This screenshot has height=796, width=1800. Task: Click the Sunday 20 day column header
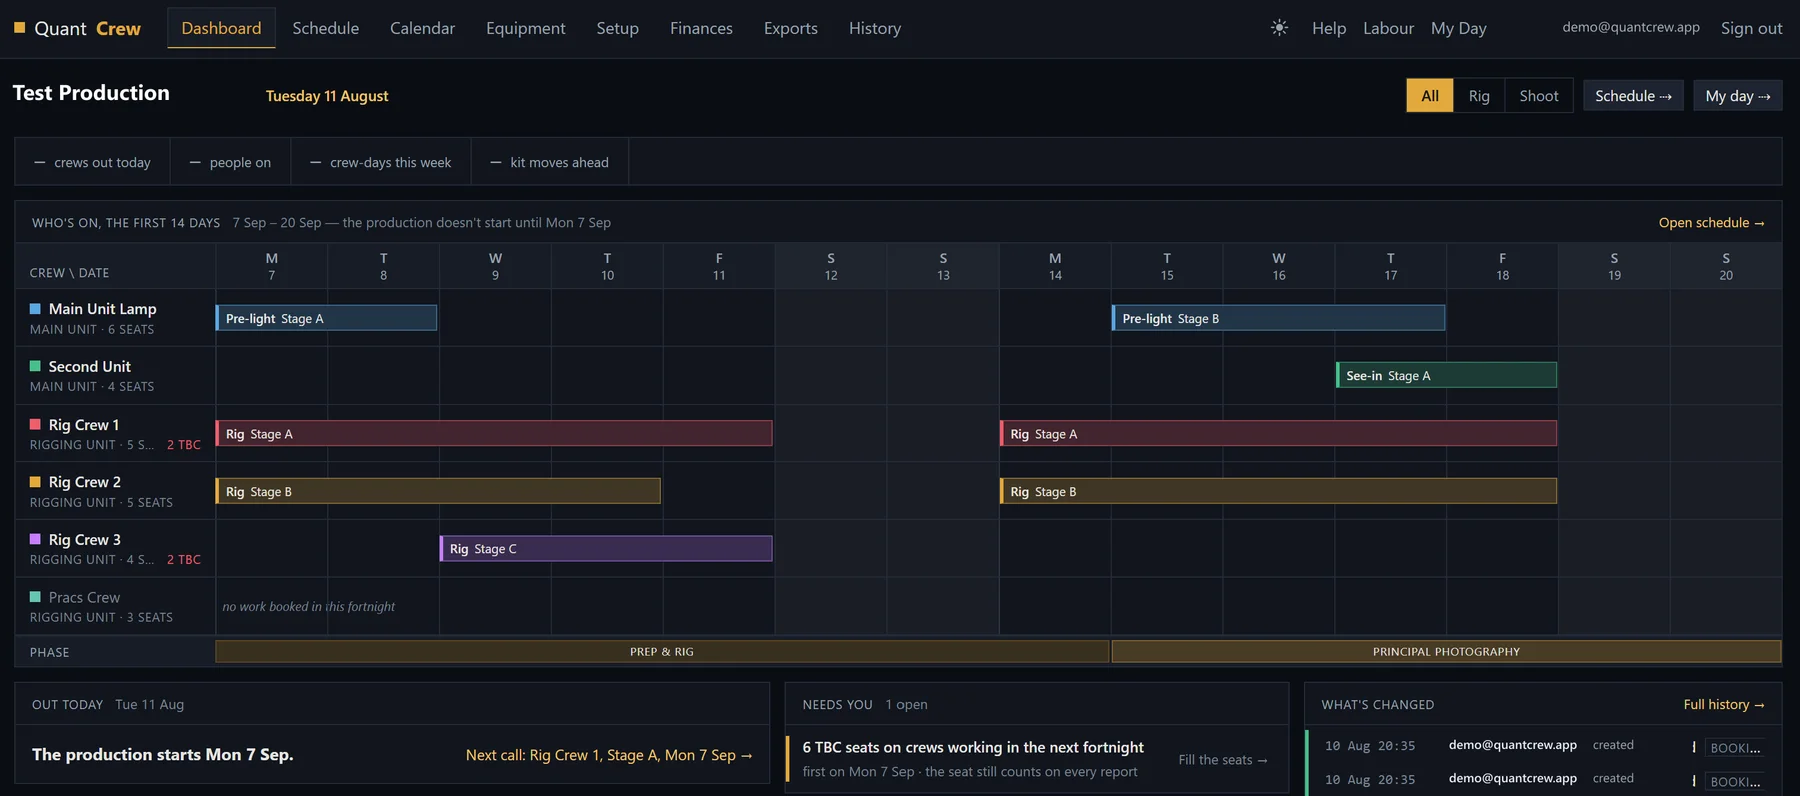click(x=1726, y=266)
